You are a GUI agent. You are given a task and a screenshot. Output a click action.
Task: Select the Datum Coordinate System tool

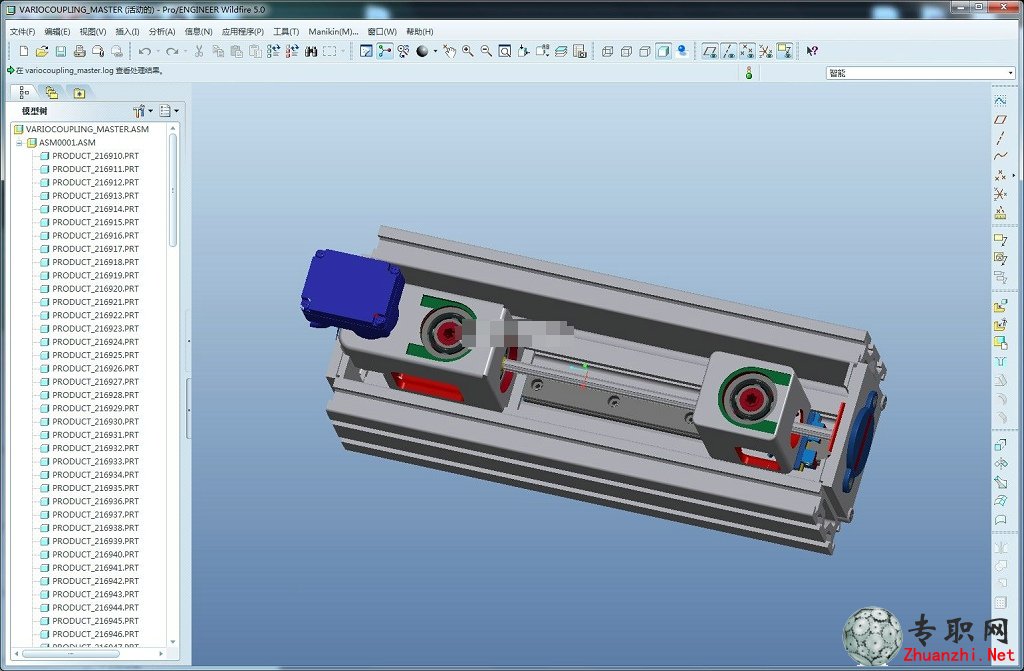pyautogui.click(x=1000, y=194)
